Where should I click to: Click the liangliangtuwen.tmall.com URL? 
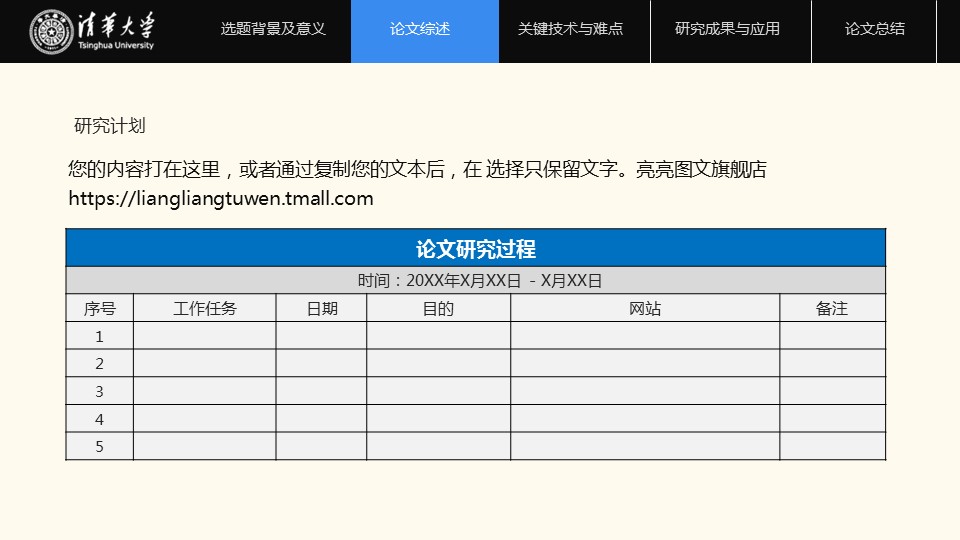pos(221,198)
